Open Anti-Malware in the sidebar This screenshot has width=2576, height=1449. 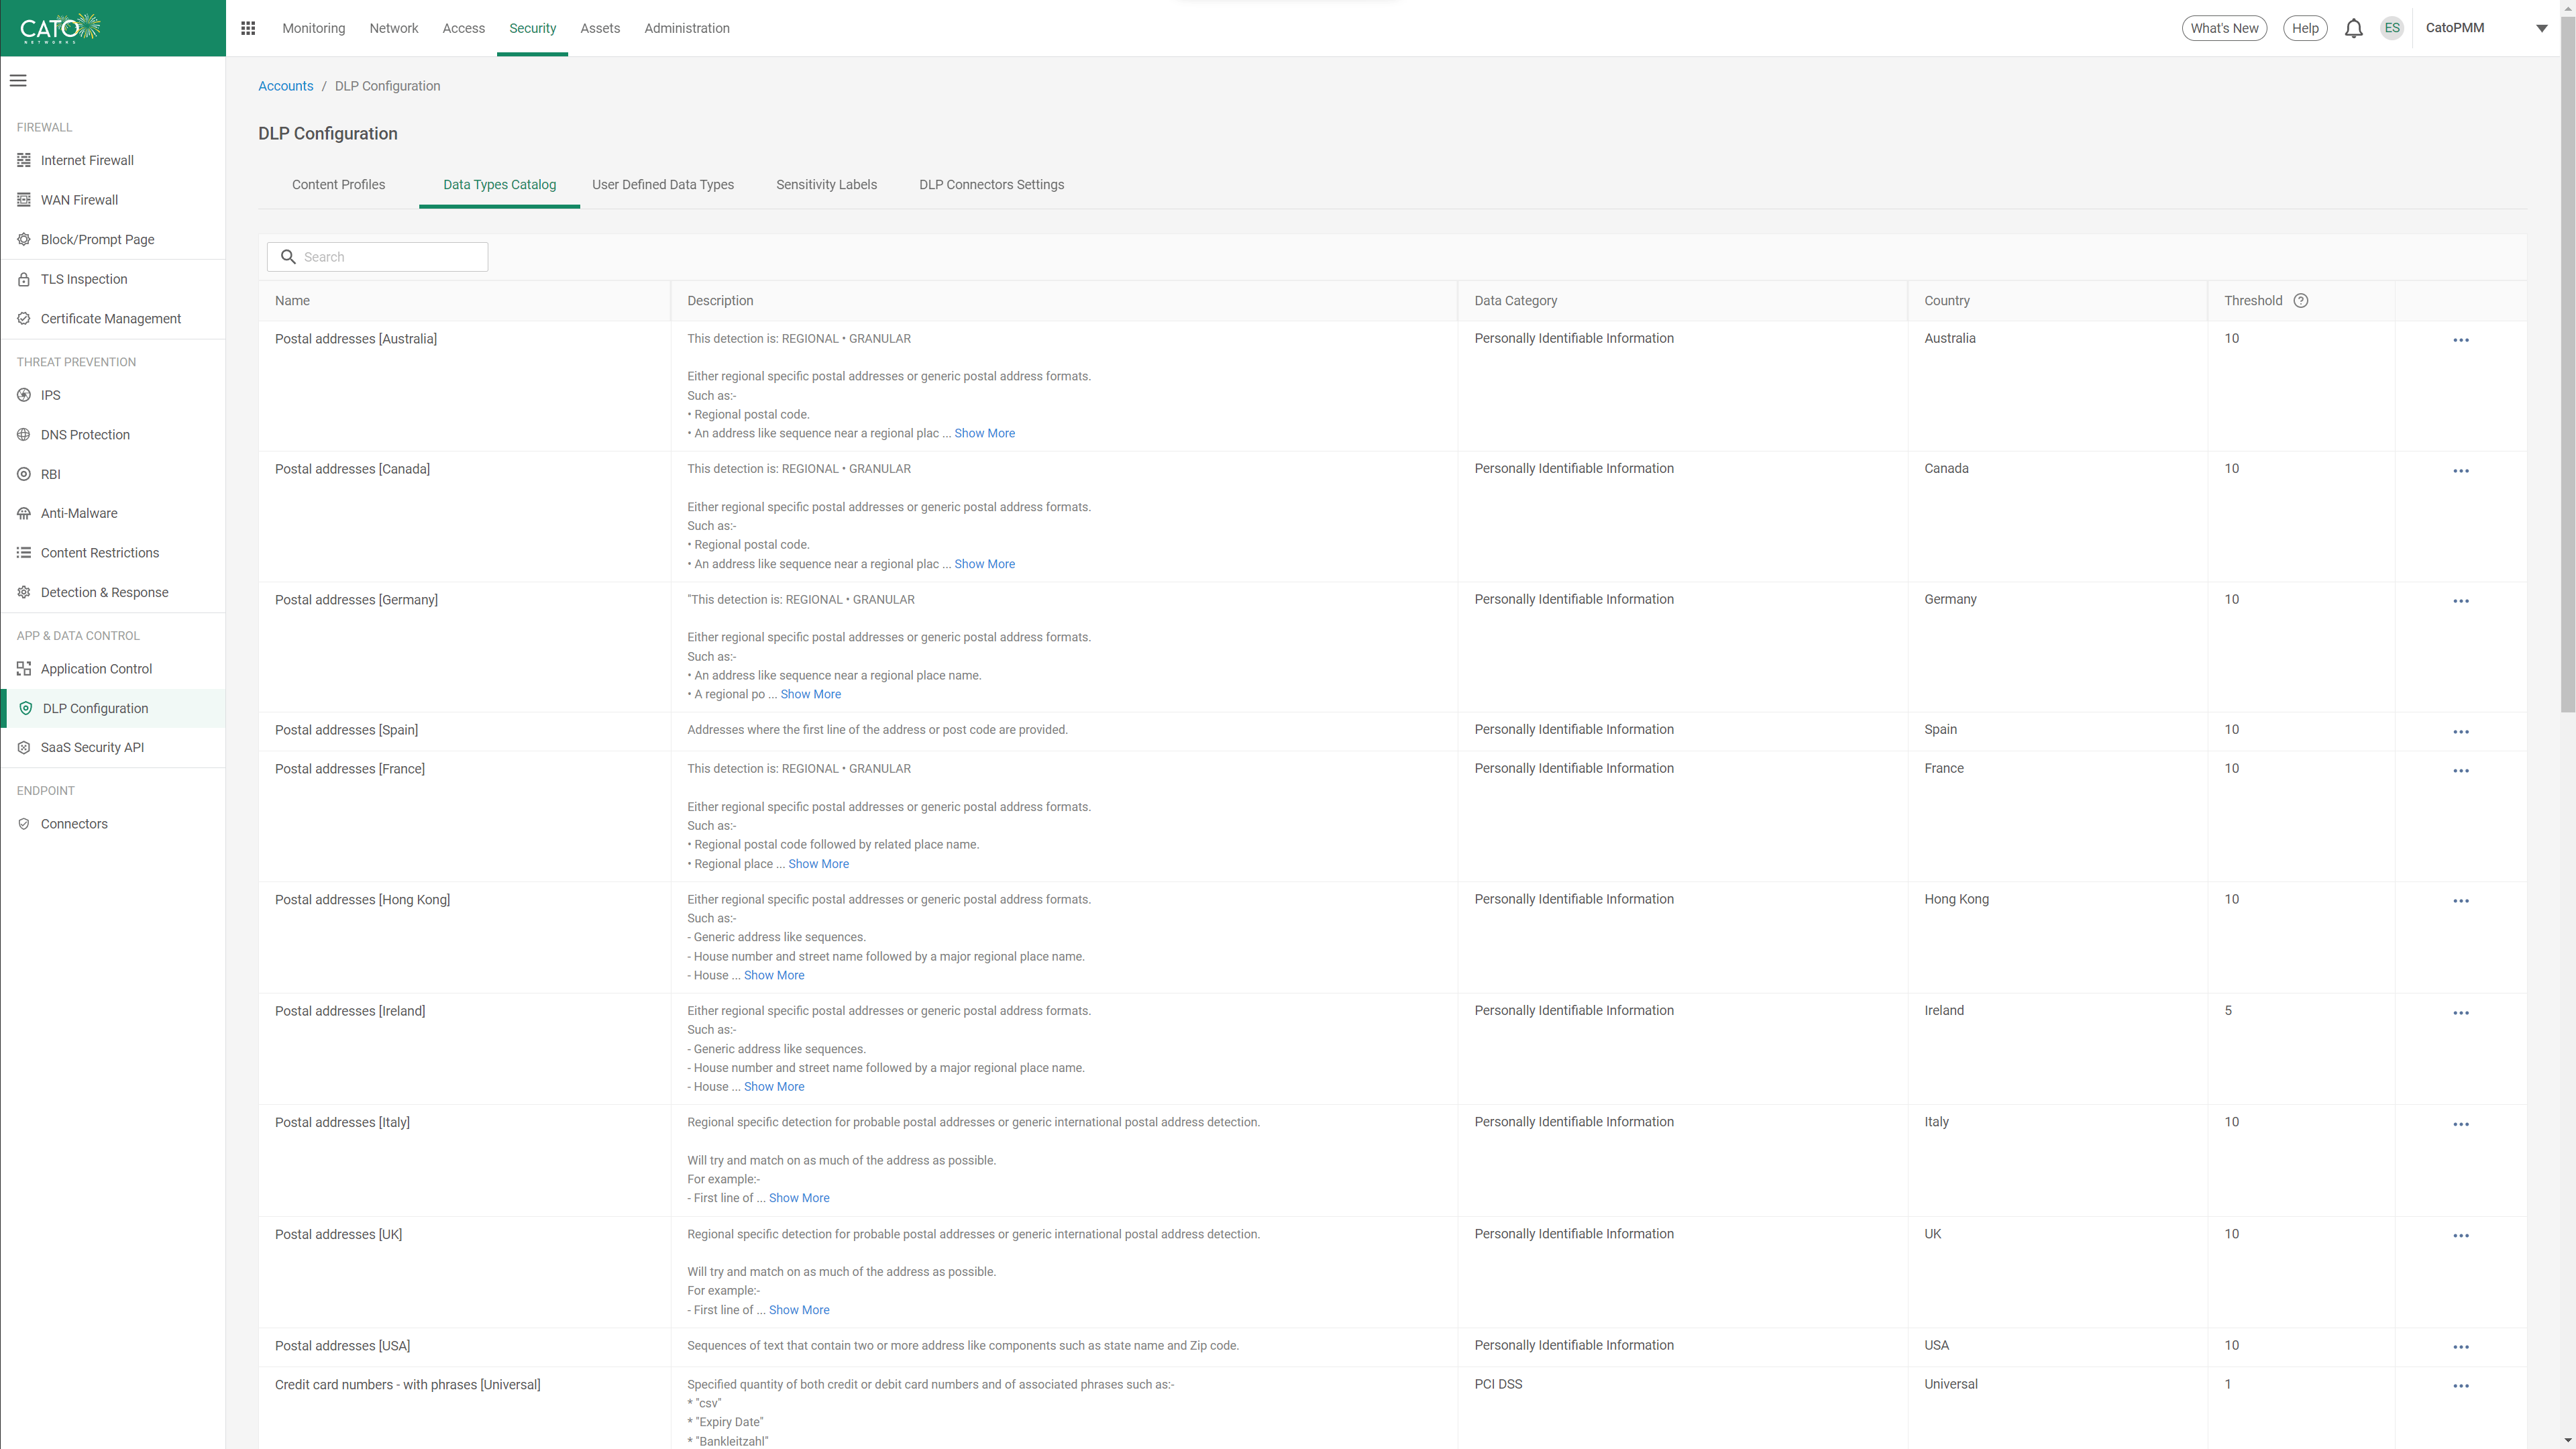coord(79,513)
